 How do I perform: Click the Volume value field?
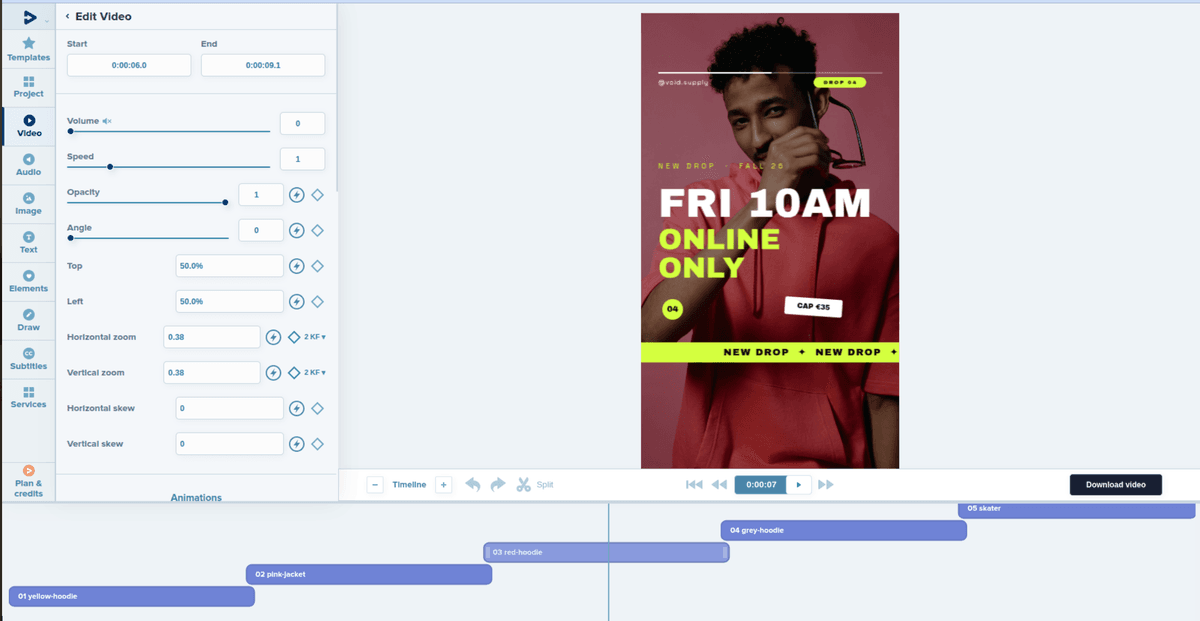(x=302, y=123)
